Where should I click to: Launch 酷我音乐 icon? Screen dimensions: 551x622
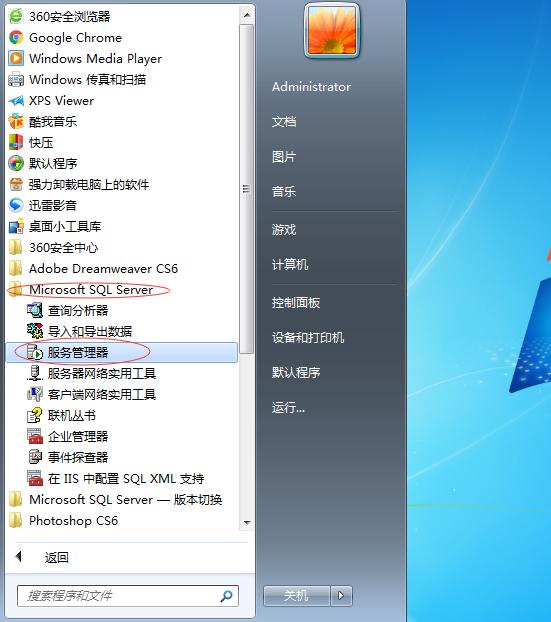[16, 121]
